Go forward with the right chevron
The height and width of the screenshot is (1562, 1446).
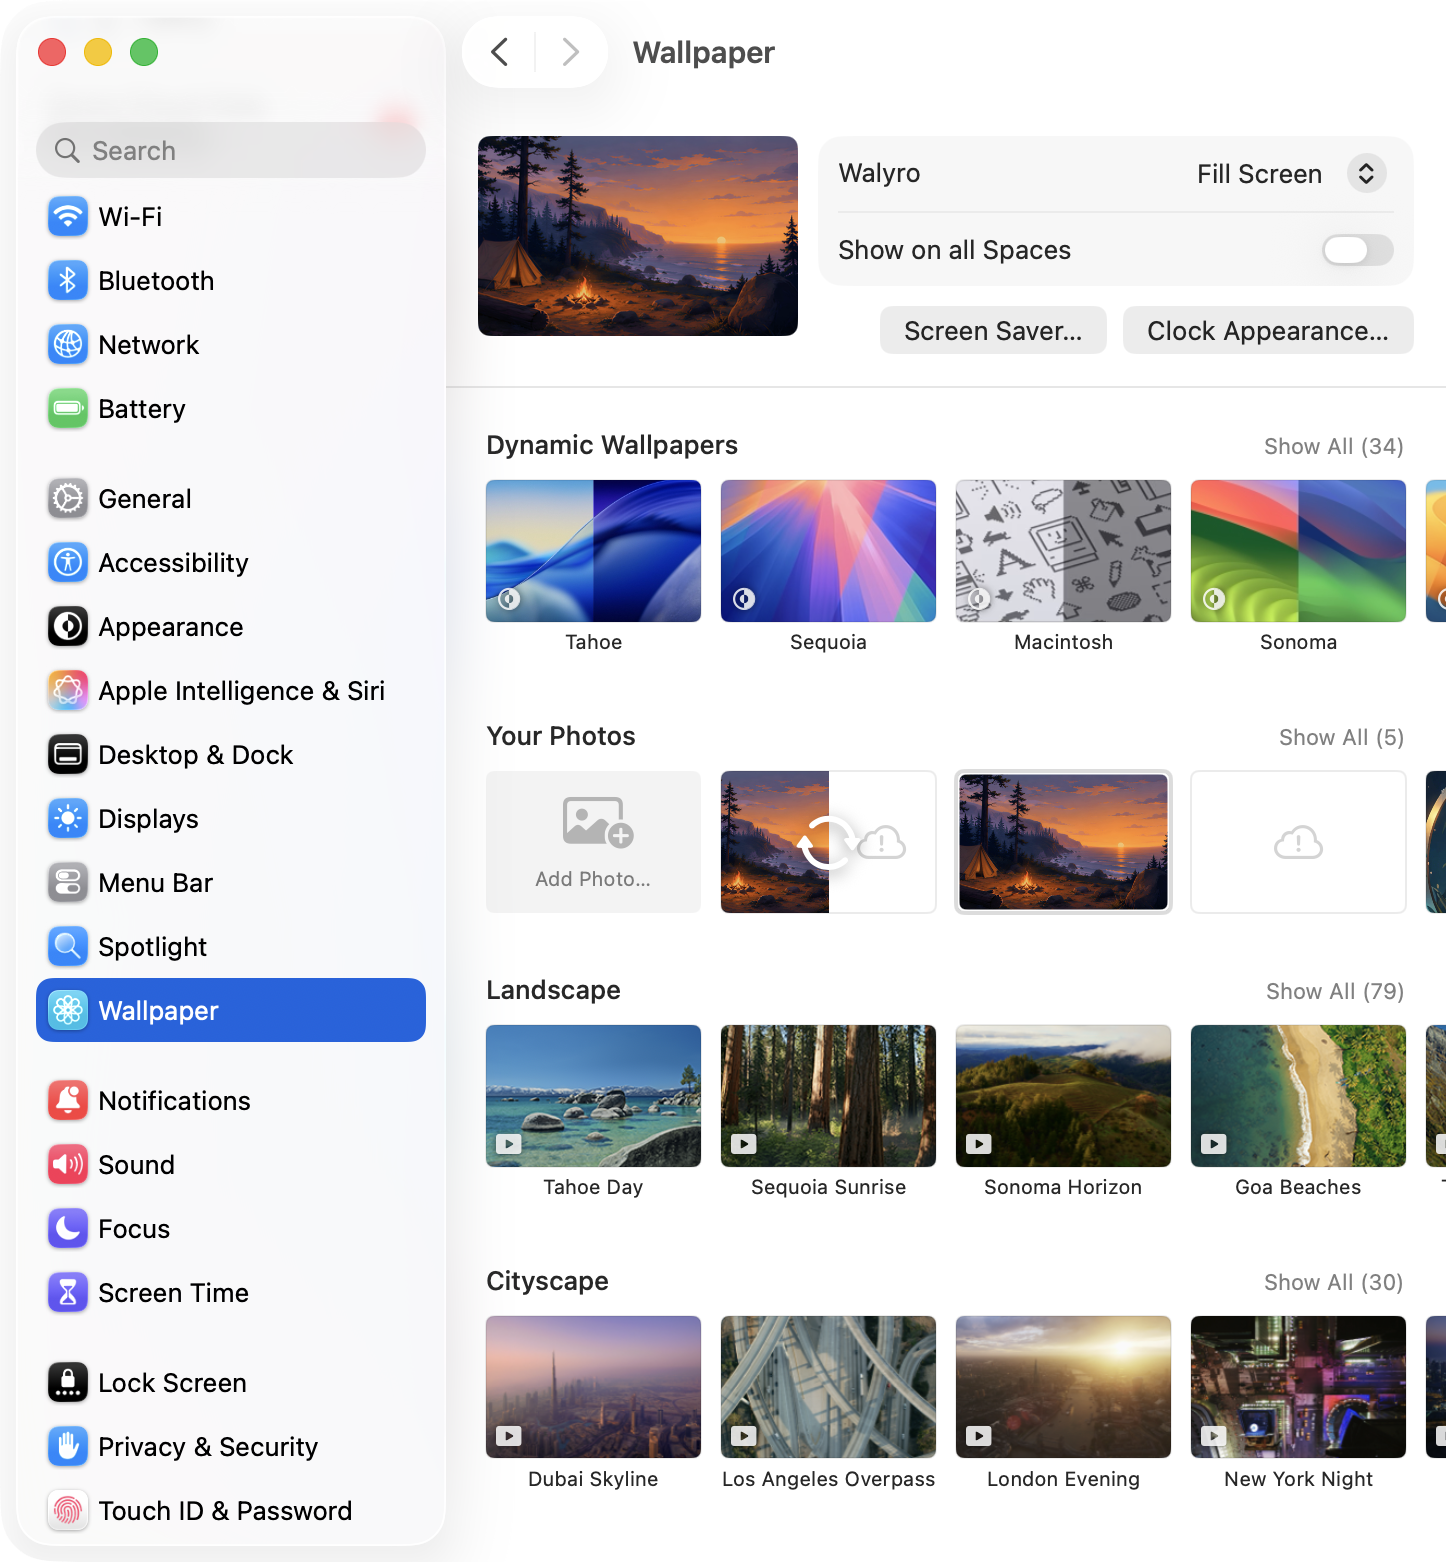(x=570, y=52)
